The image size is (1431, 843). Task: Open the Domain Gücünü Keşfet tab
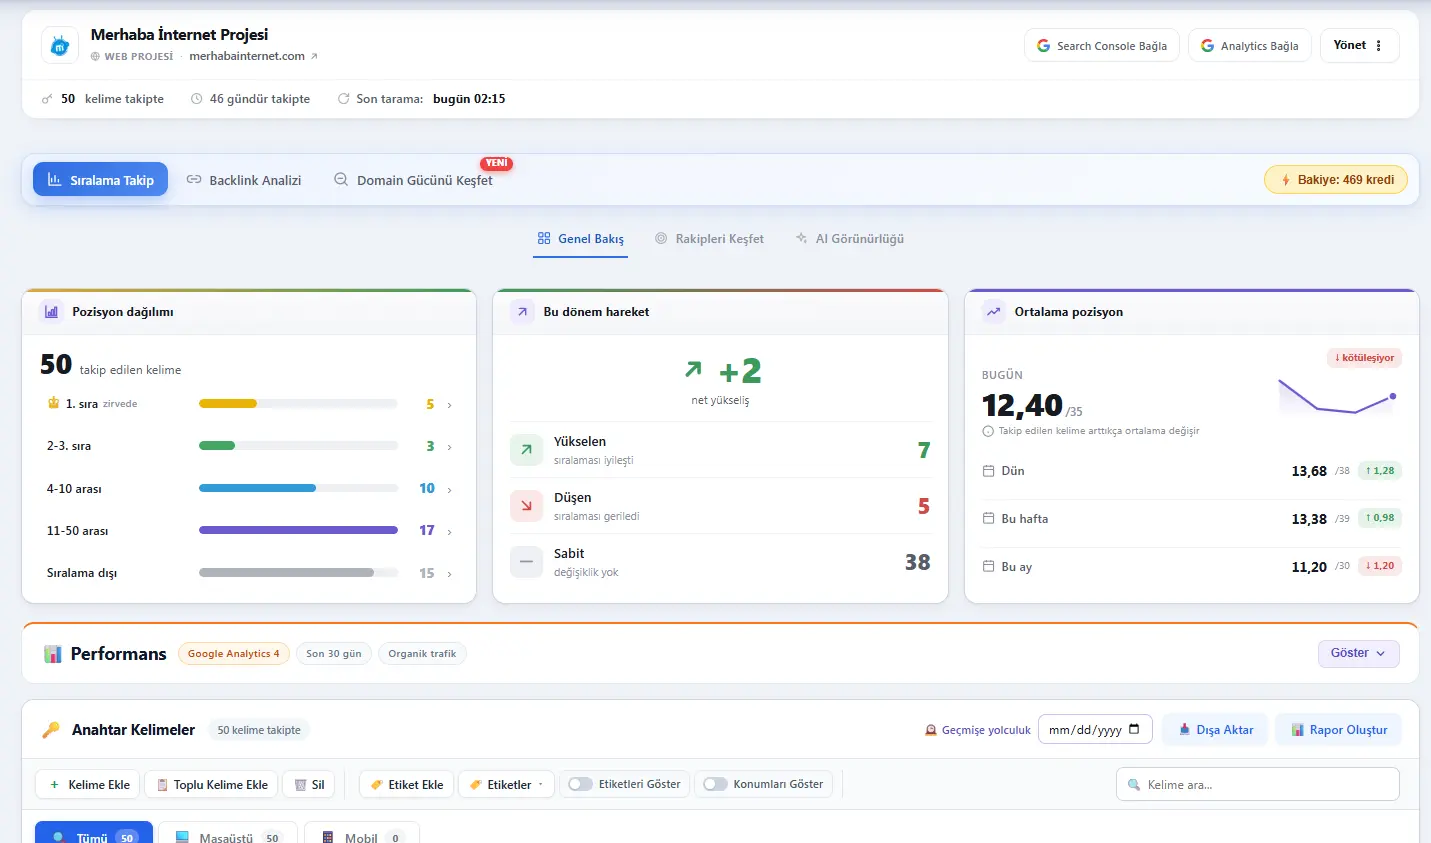413,180
